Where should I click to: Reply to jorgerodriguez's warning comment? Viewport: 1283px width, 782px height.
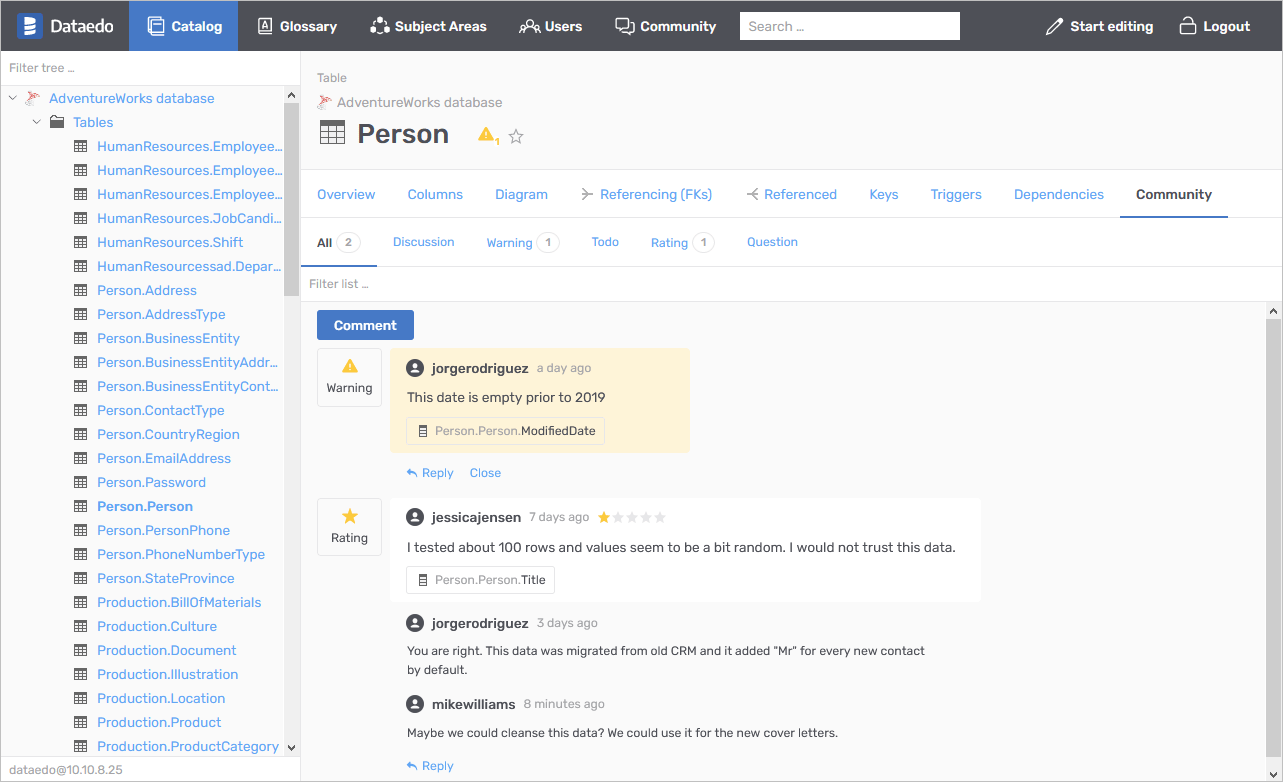click(x=430, y=473)
